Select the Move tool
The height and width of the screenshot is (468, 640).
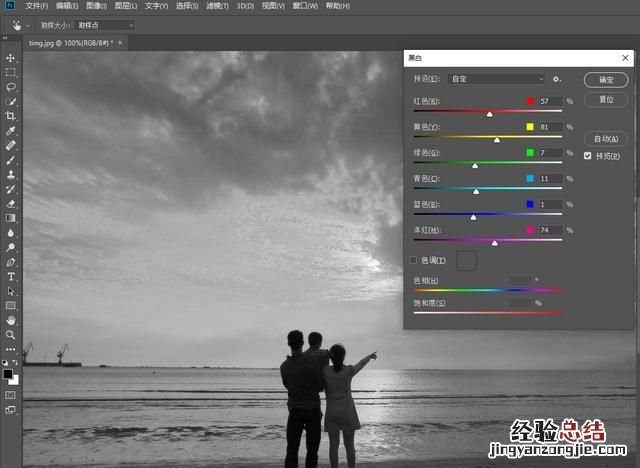11,58
